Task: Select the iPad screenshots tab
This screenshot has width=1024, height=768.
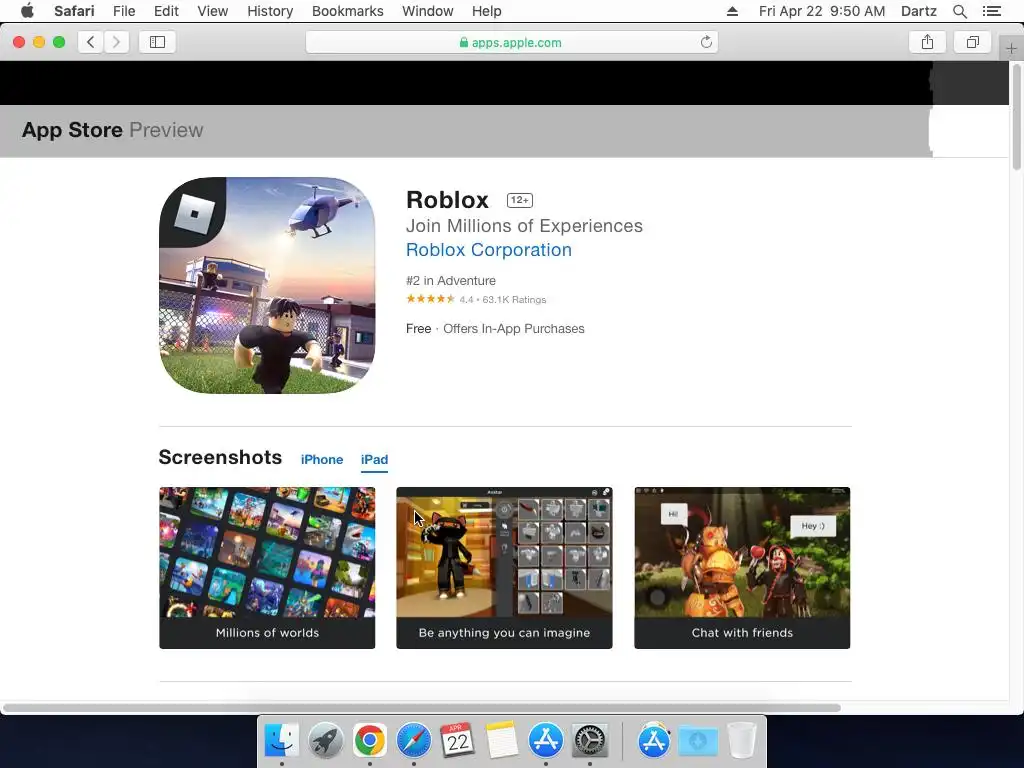Action: click(374, 460)
